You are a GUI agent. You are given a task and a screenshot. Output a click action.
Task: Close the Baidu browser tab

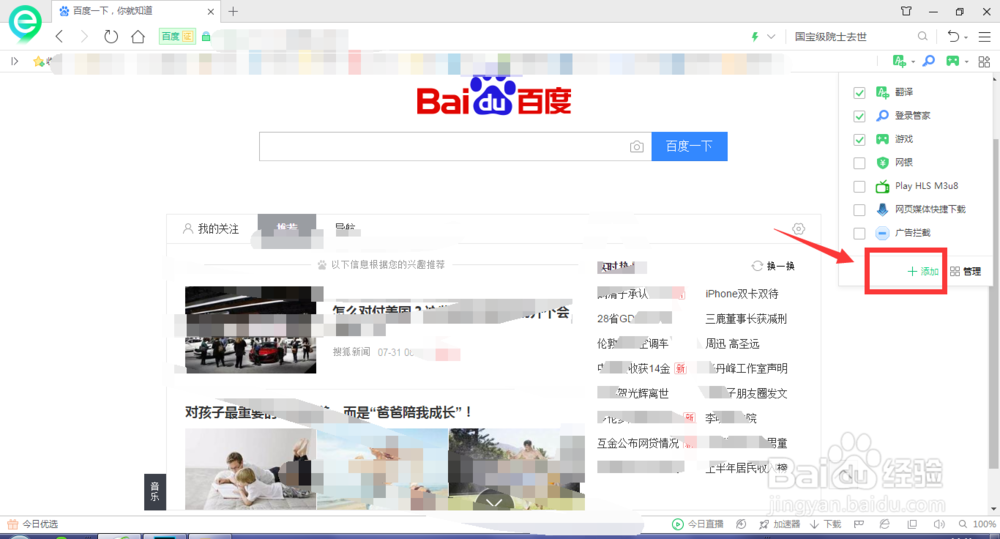coord(210,11)
